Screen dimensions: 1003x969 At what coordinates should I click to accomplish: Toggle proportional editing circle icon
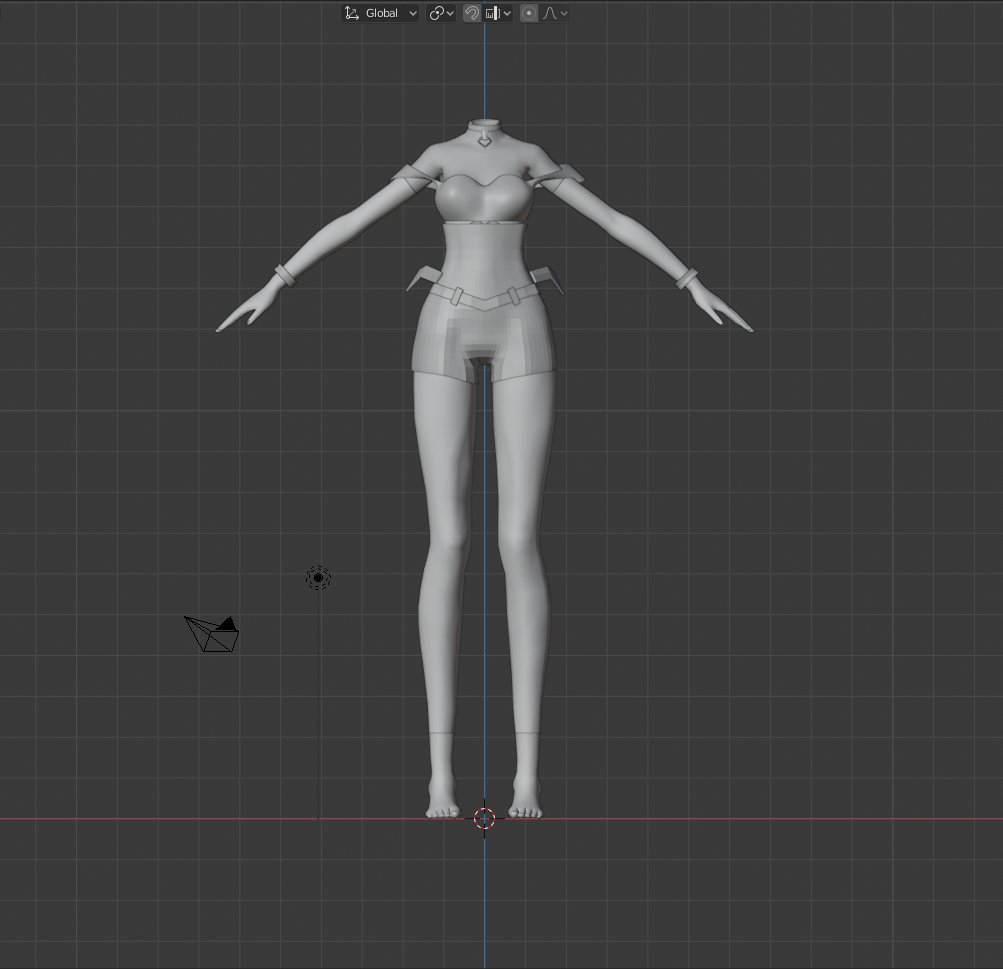pyautogui.click(x=529, y=13)
